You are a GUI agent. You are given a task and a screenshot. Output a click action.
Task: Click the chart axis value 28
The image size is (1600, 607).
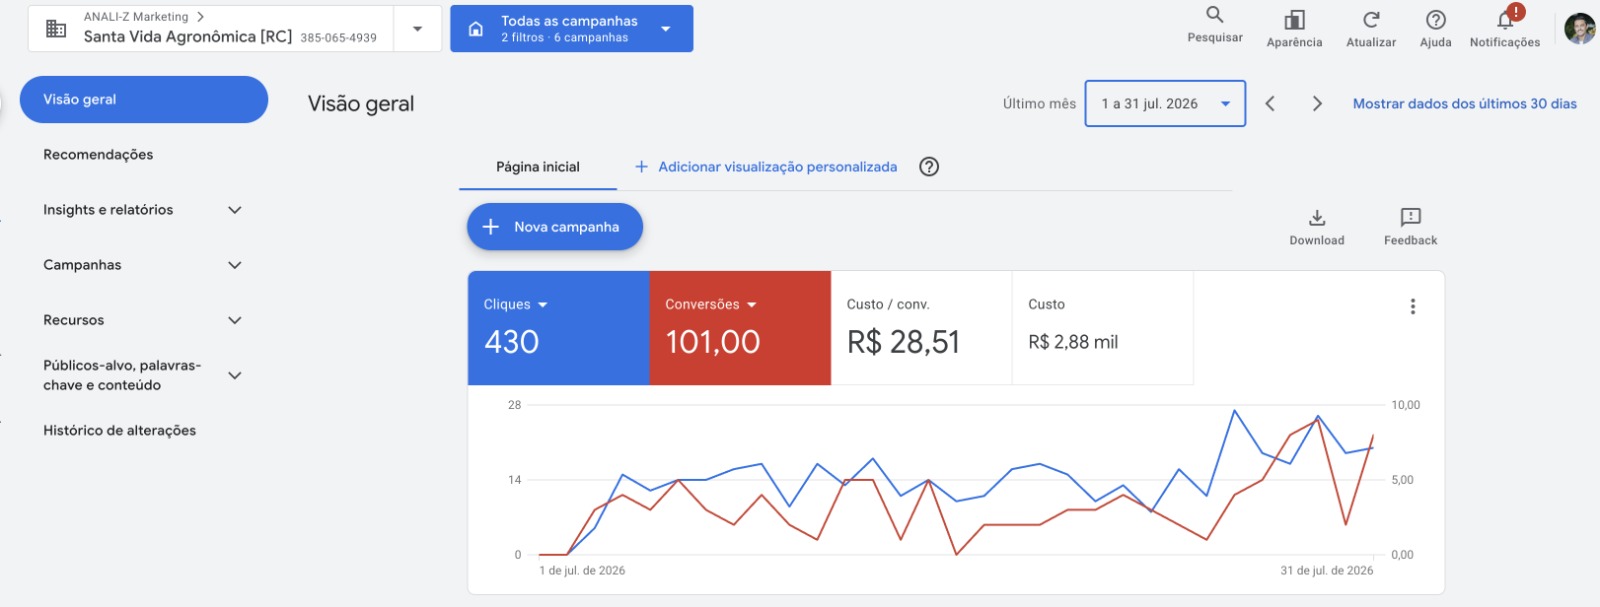pos(515,405)
